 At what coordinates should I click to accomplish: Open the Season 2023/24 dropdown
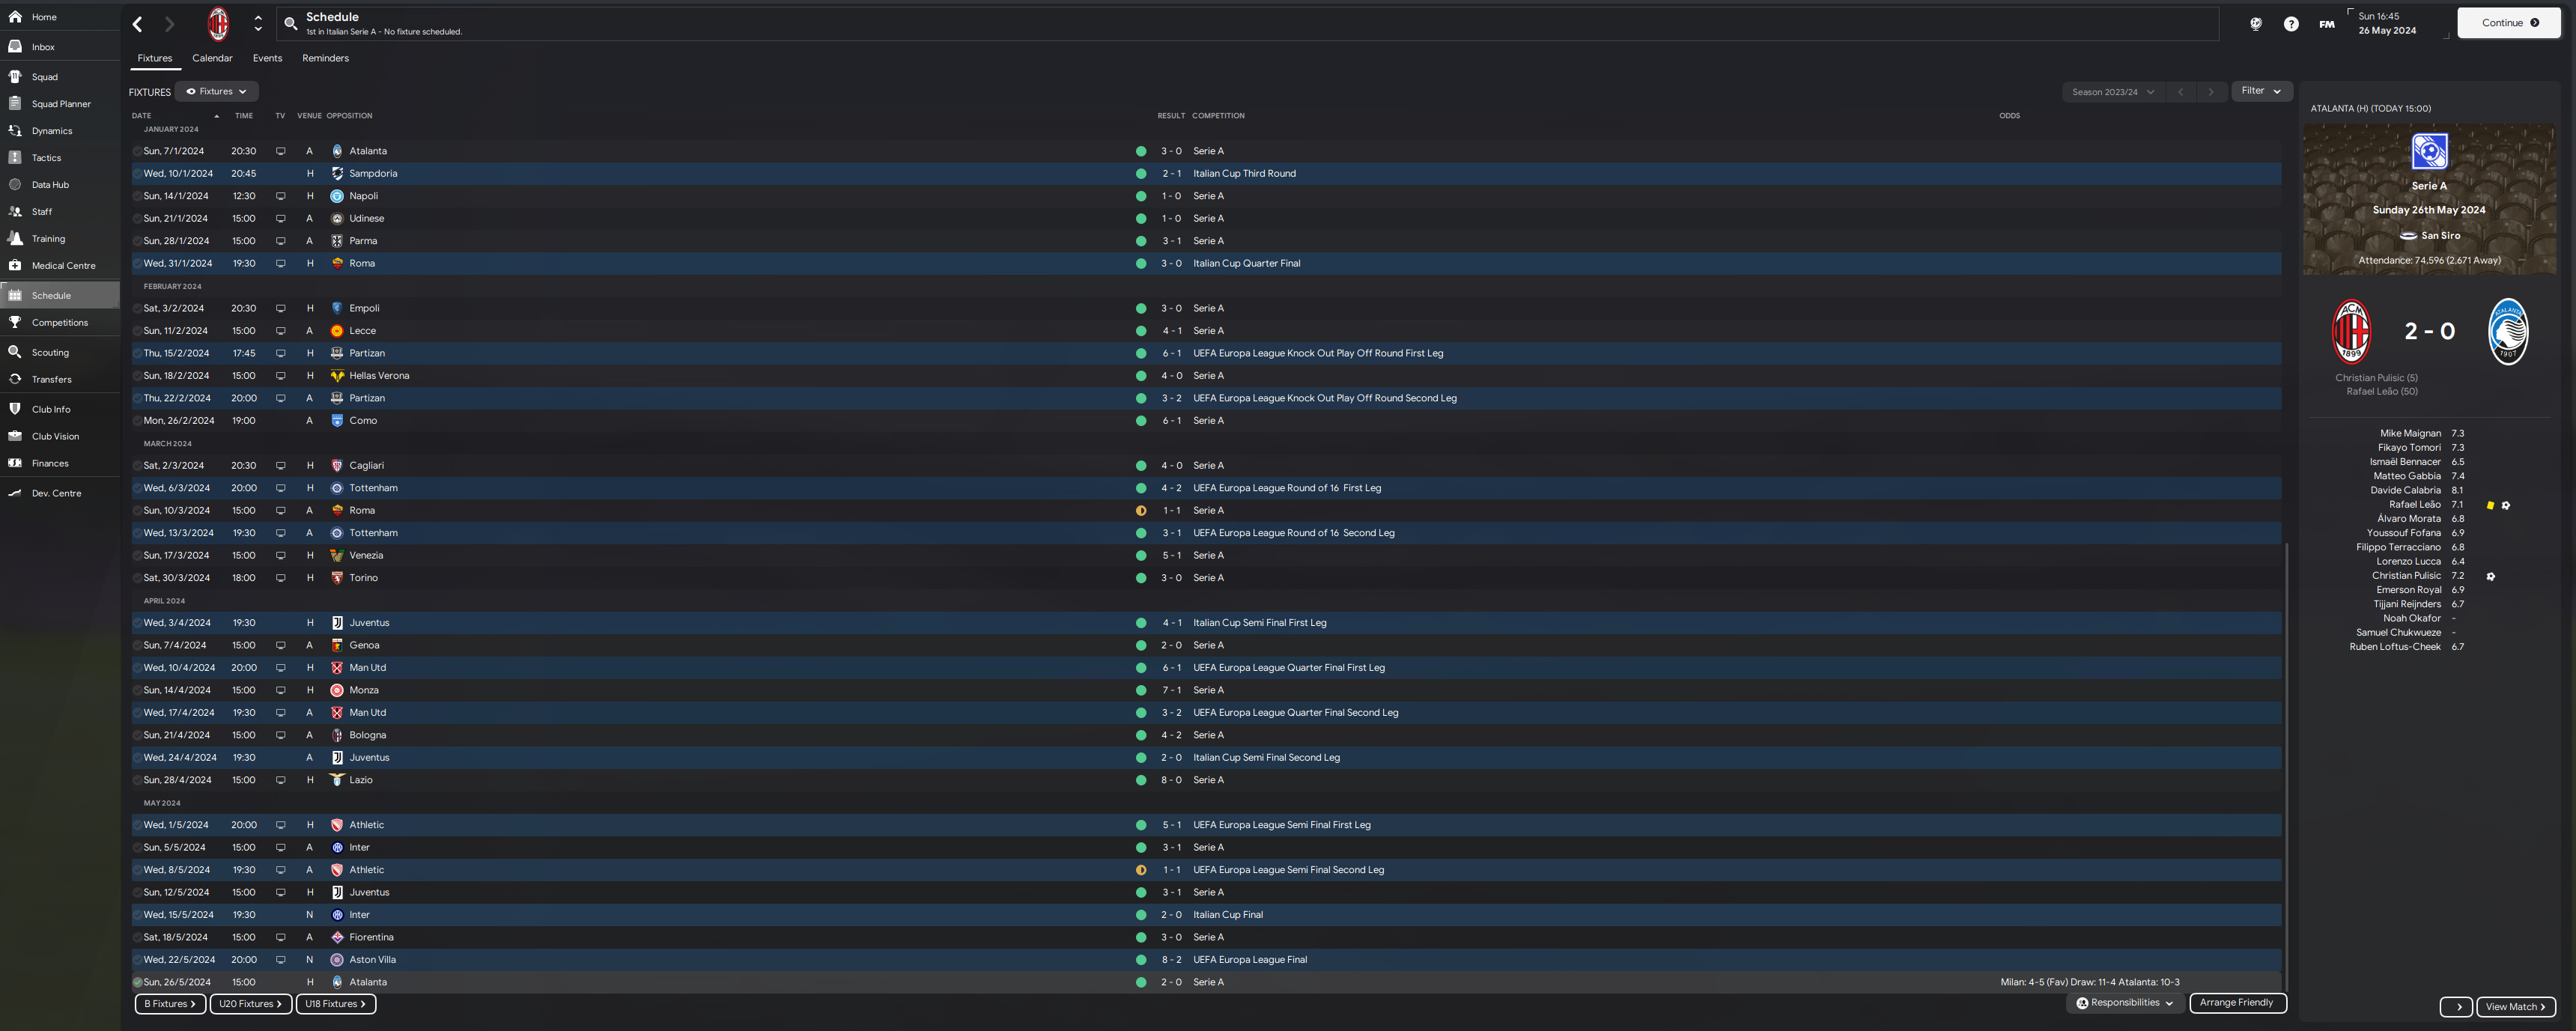click(2109, 91)
